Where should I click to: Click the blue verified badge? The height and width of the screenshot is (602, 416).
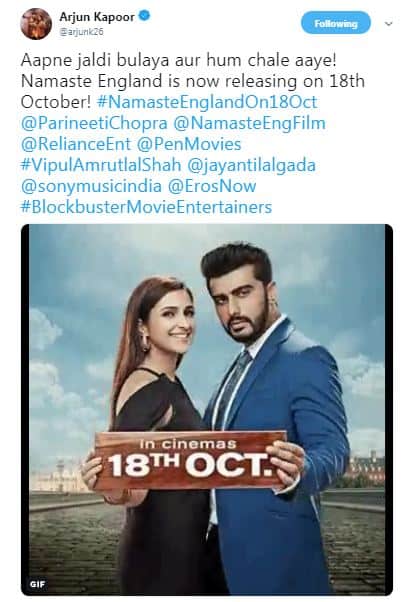pos(145,16)
